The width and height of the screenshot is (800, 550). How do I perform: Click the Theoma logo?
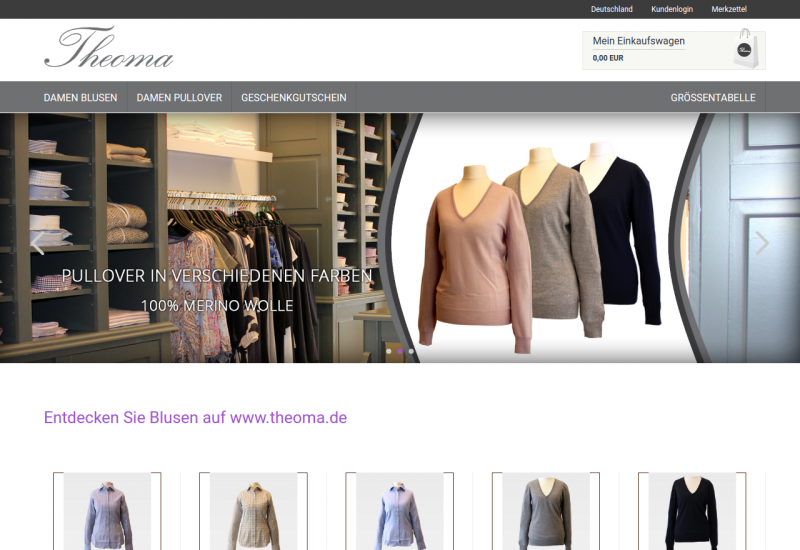click(108, 48)
